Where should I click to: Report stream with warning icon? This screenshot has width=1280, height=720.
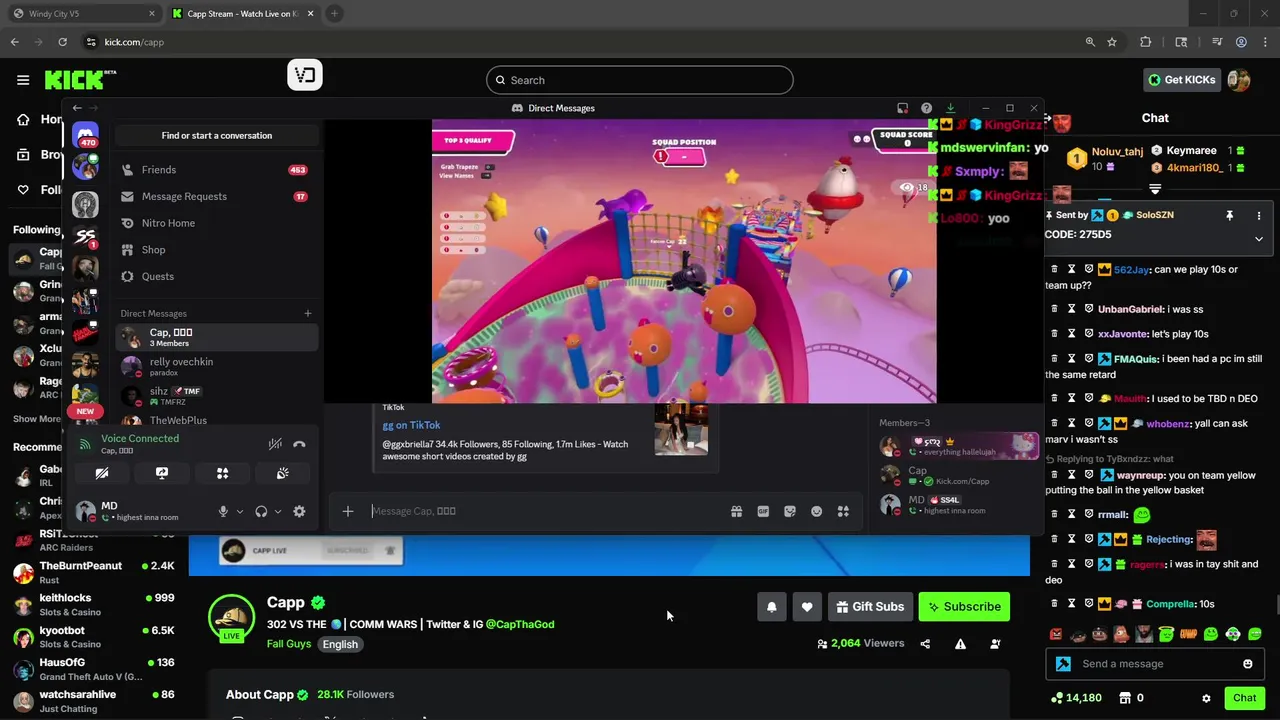click(960, 644)
